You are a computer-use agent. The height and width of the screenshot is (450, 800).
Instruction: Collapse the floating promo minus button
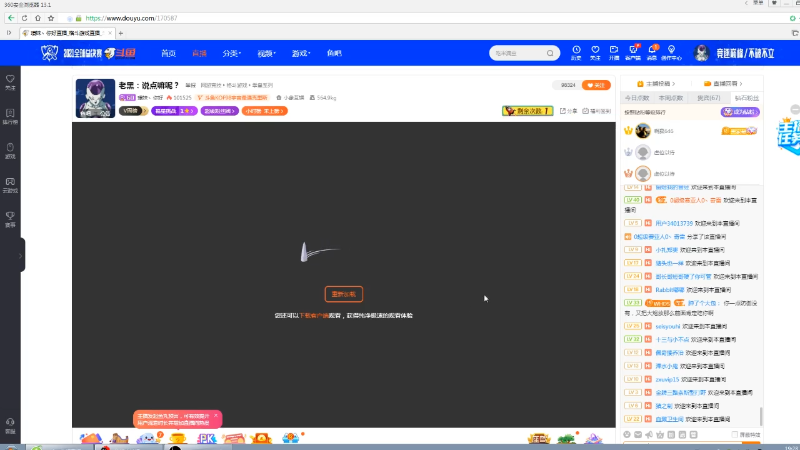tap(795, 110)
